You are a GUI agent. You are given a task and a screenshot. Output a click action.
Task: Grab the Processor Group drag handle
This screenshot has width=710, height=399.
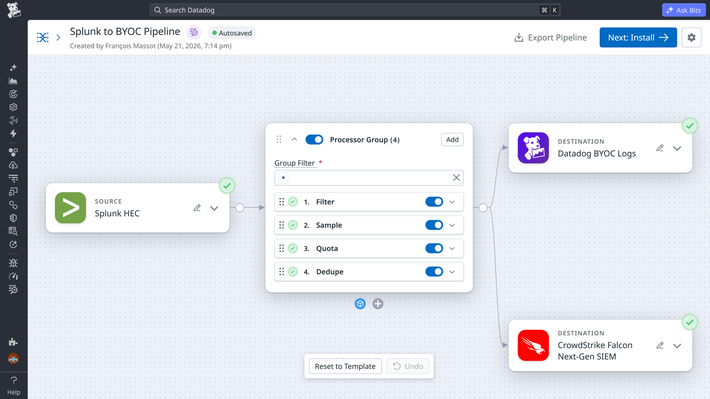pos(279,139)
